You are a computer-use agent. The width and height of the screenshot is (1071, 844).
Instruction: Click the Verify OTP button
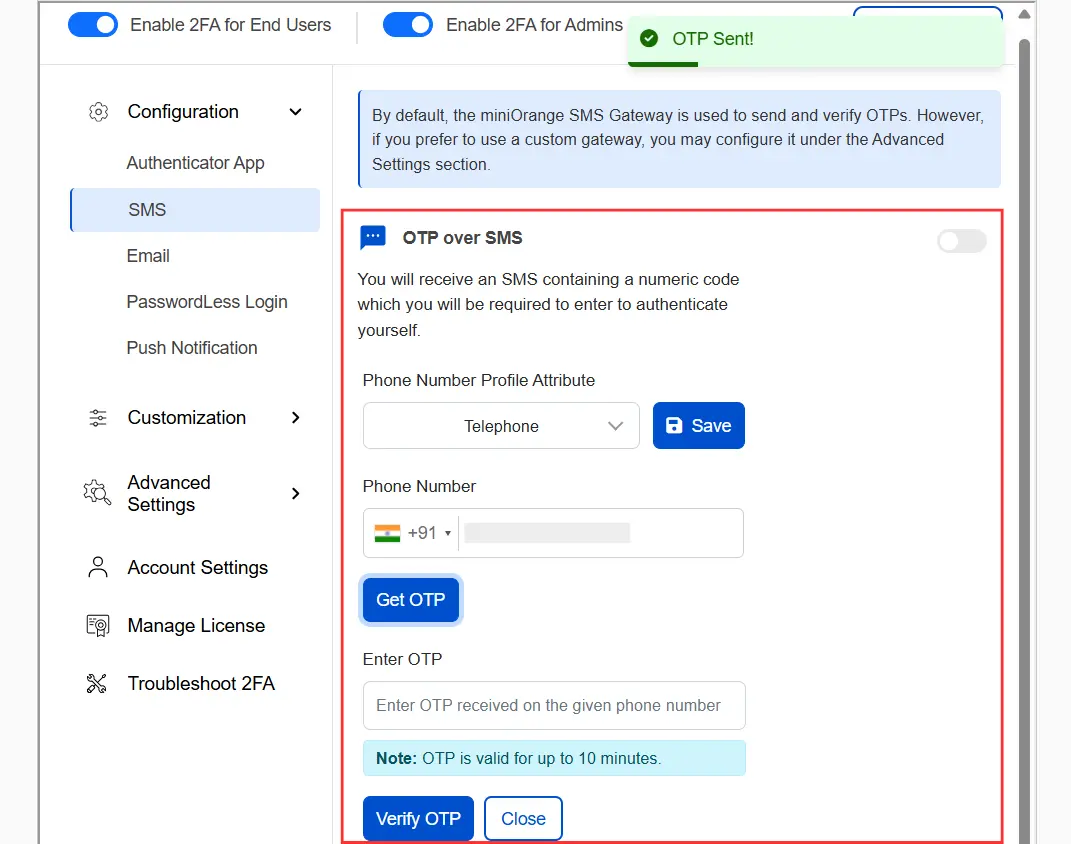(418, 818)
